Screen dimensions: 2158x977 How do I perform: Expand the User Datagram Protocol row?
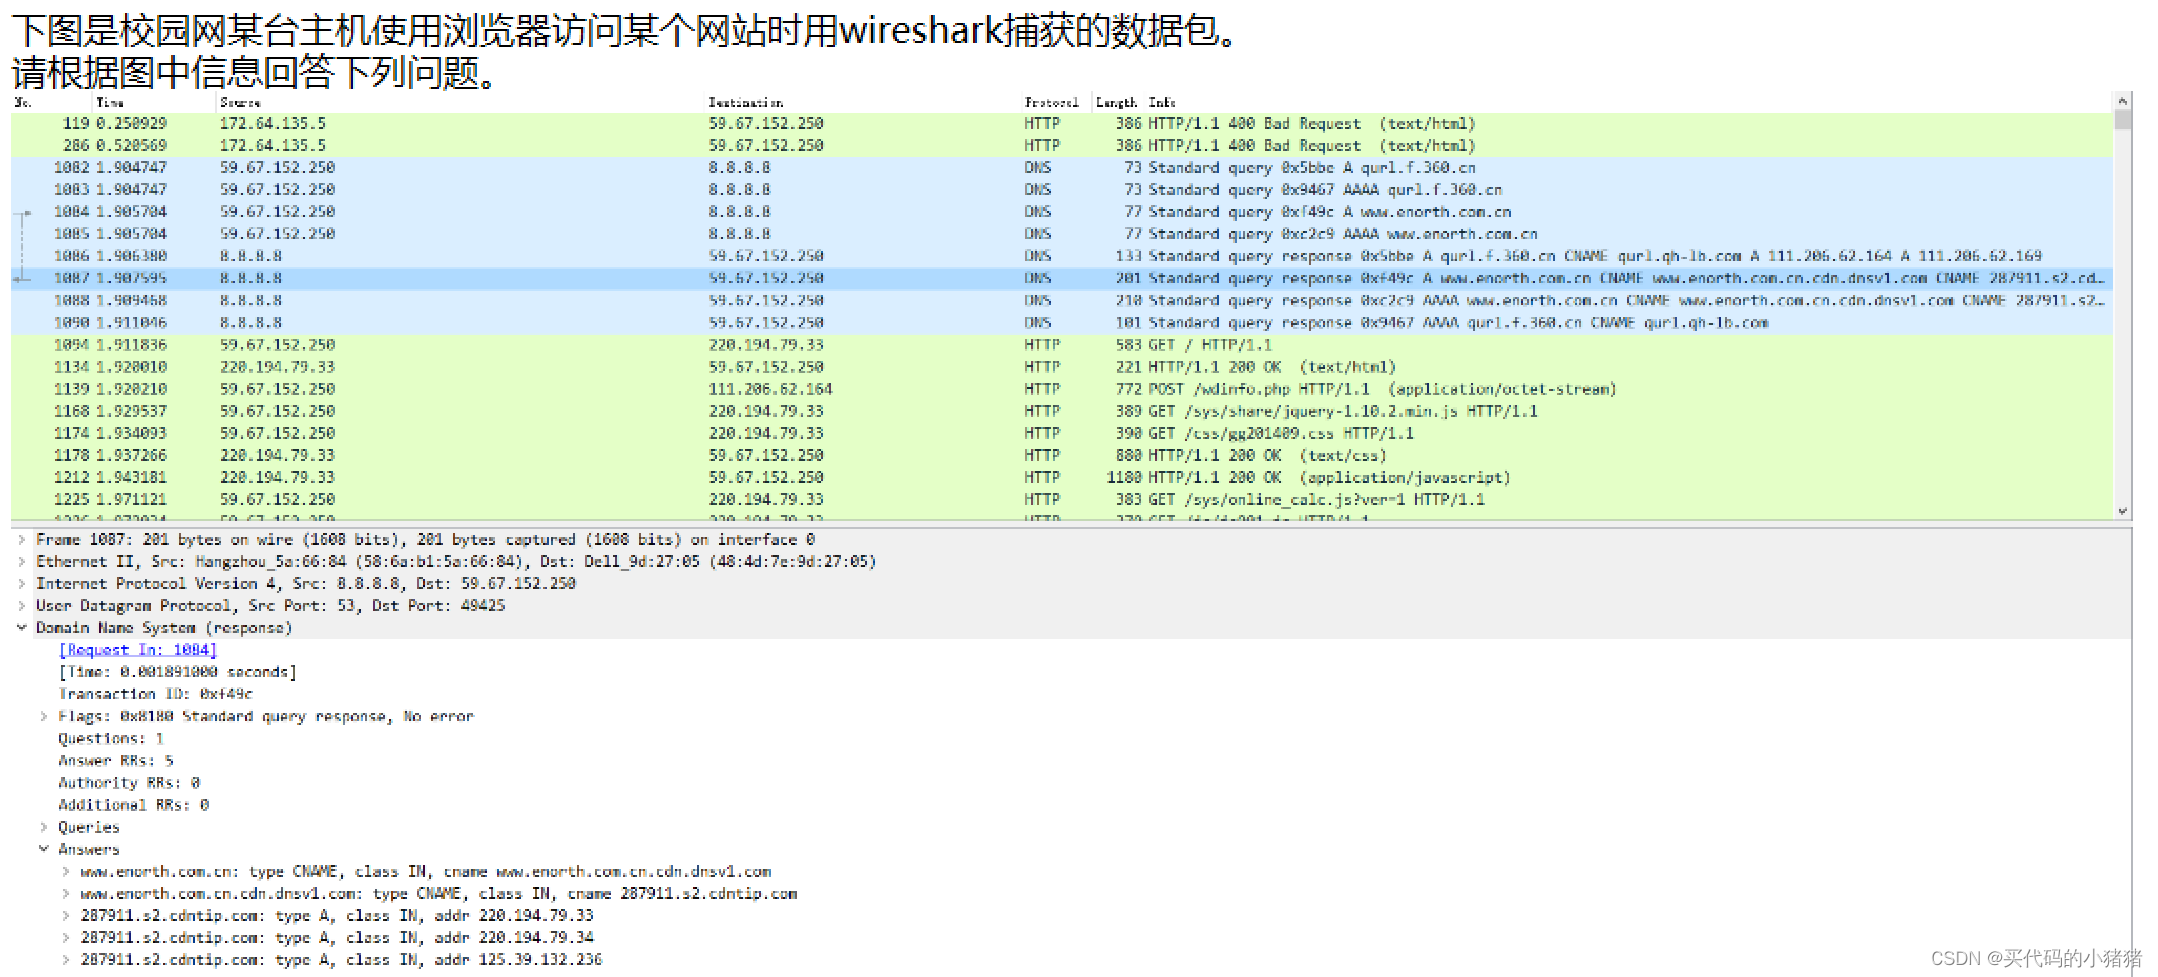(x=21, y=605)
